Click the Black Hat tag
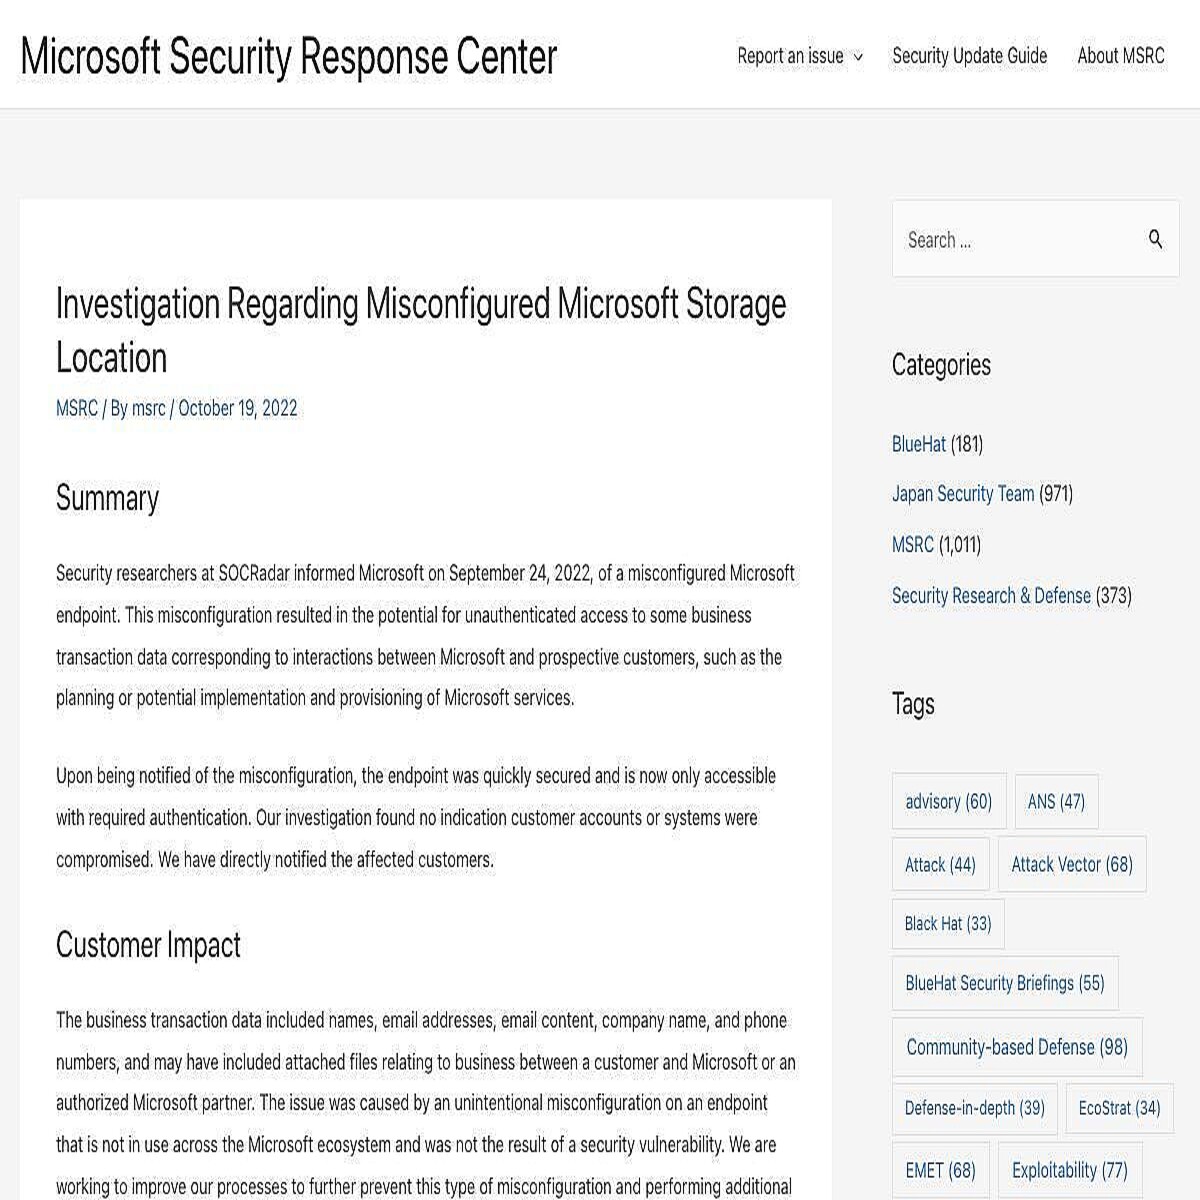Image resolution: width=1200 pixels, height=1200 pixels. pyautogui.click(x=947, y=923)
